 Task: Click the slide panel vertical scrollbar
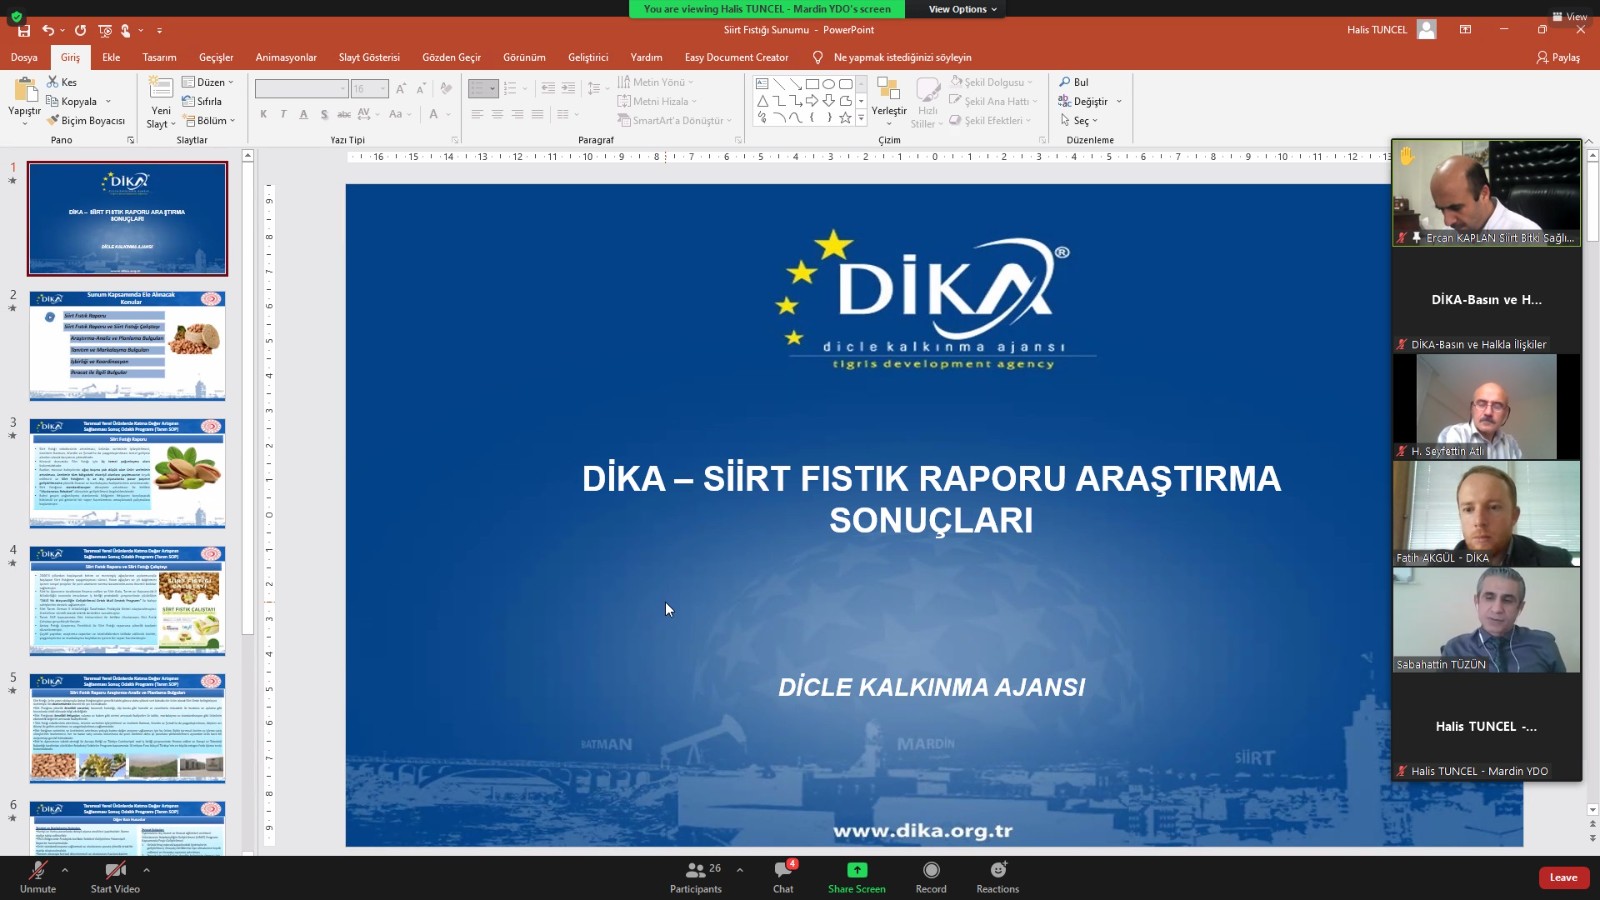click(x=248, y=400)
